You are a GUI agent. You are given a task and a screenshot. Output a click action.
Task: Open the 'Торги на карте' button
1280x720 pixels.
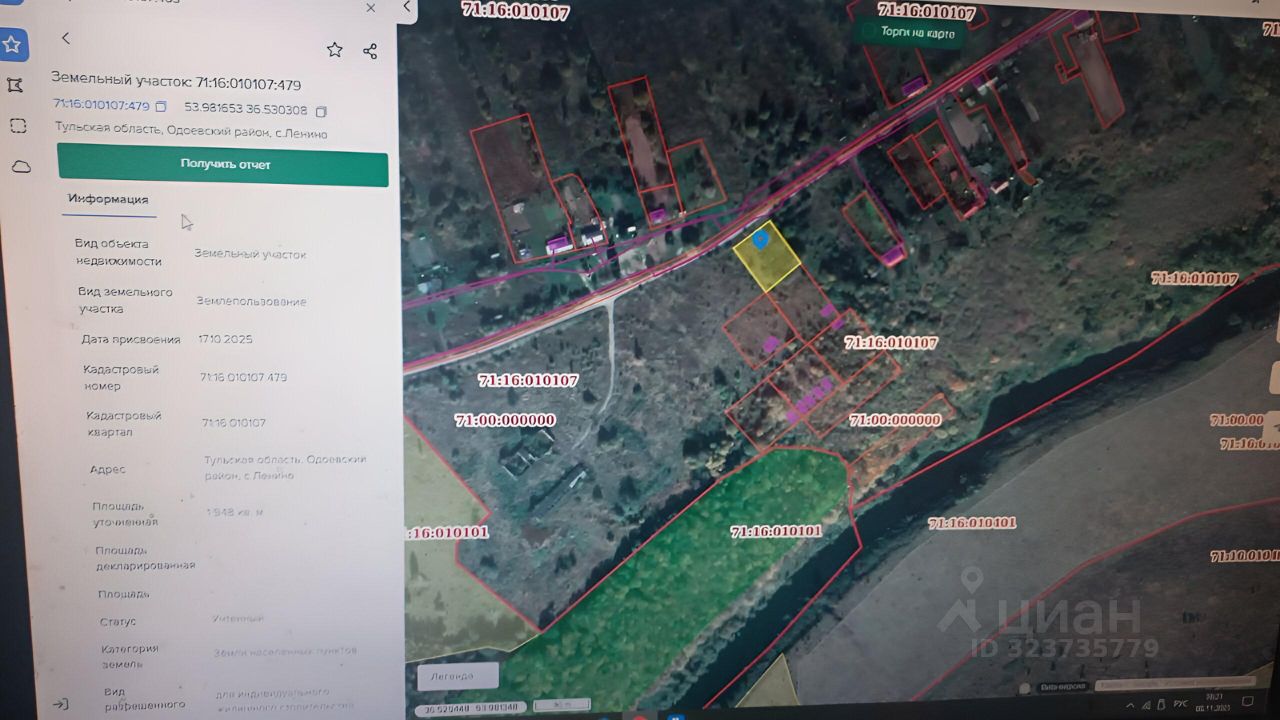912,32
